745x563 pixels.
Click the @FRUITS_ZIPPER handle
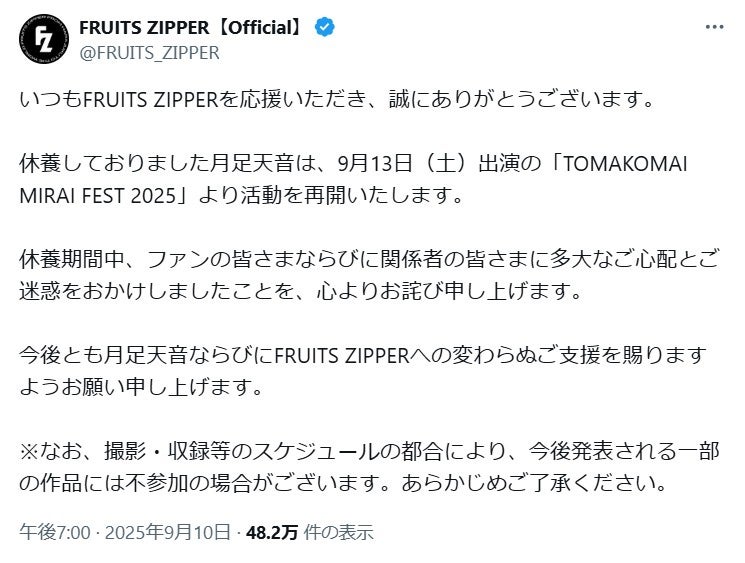[x=149, y=53]
